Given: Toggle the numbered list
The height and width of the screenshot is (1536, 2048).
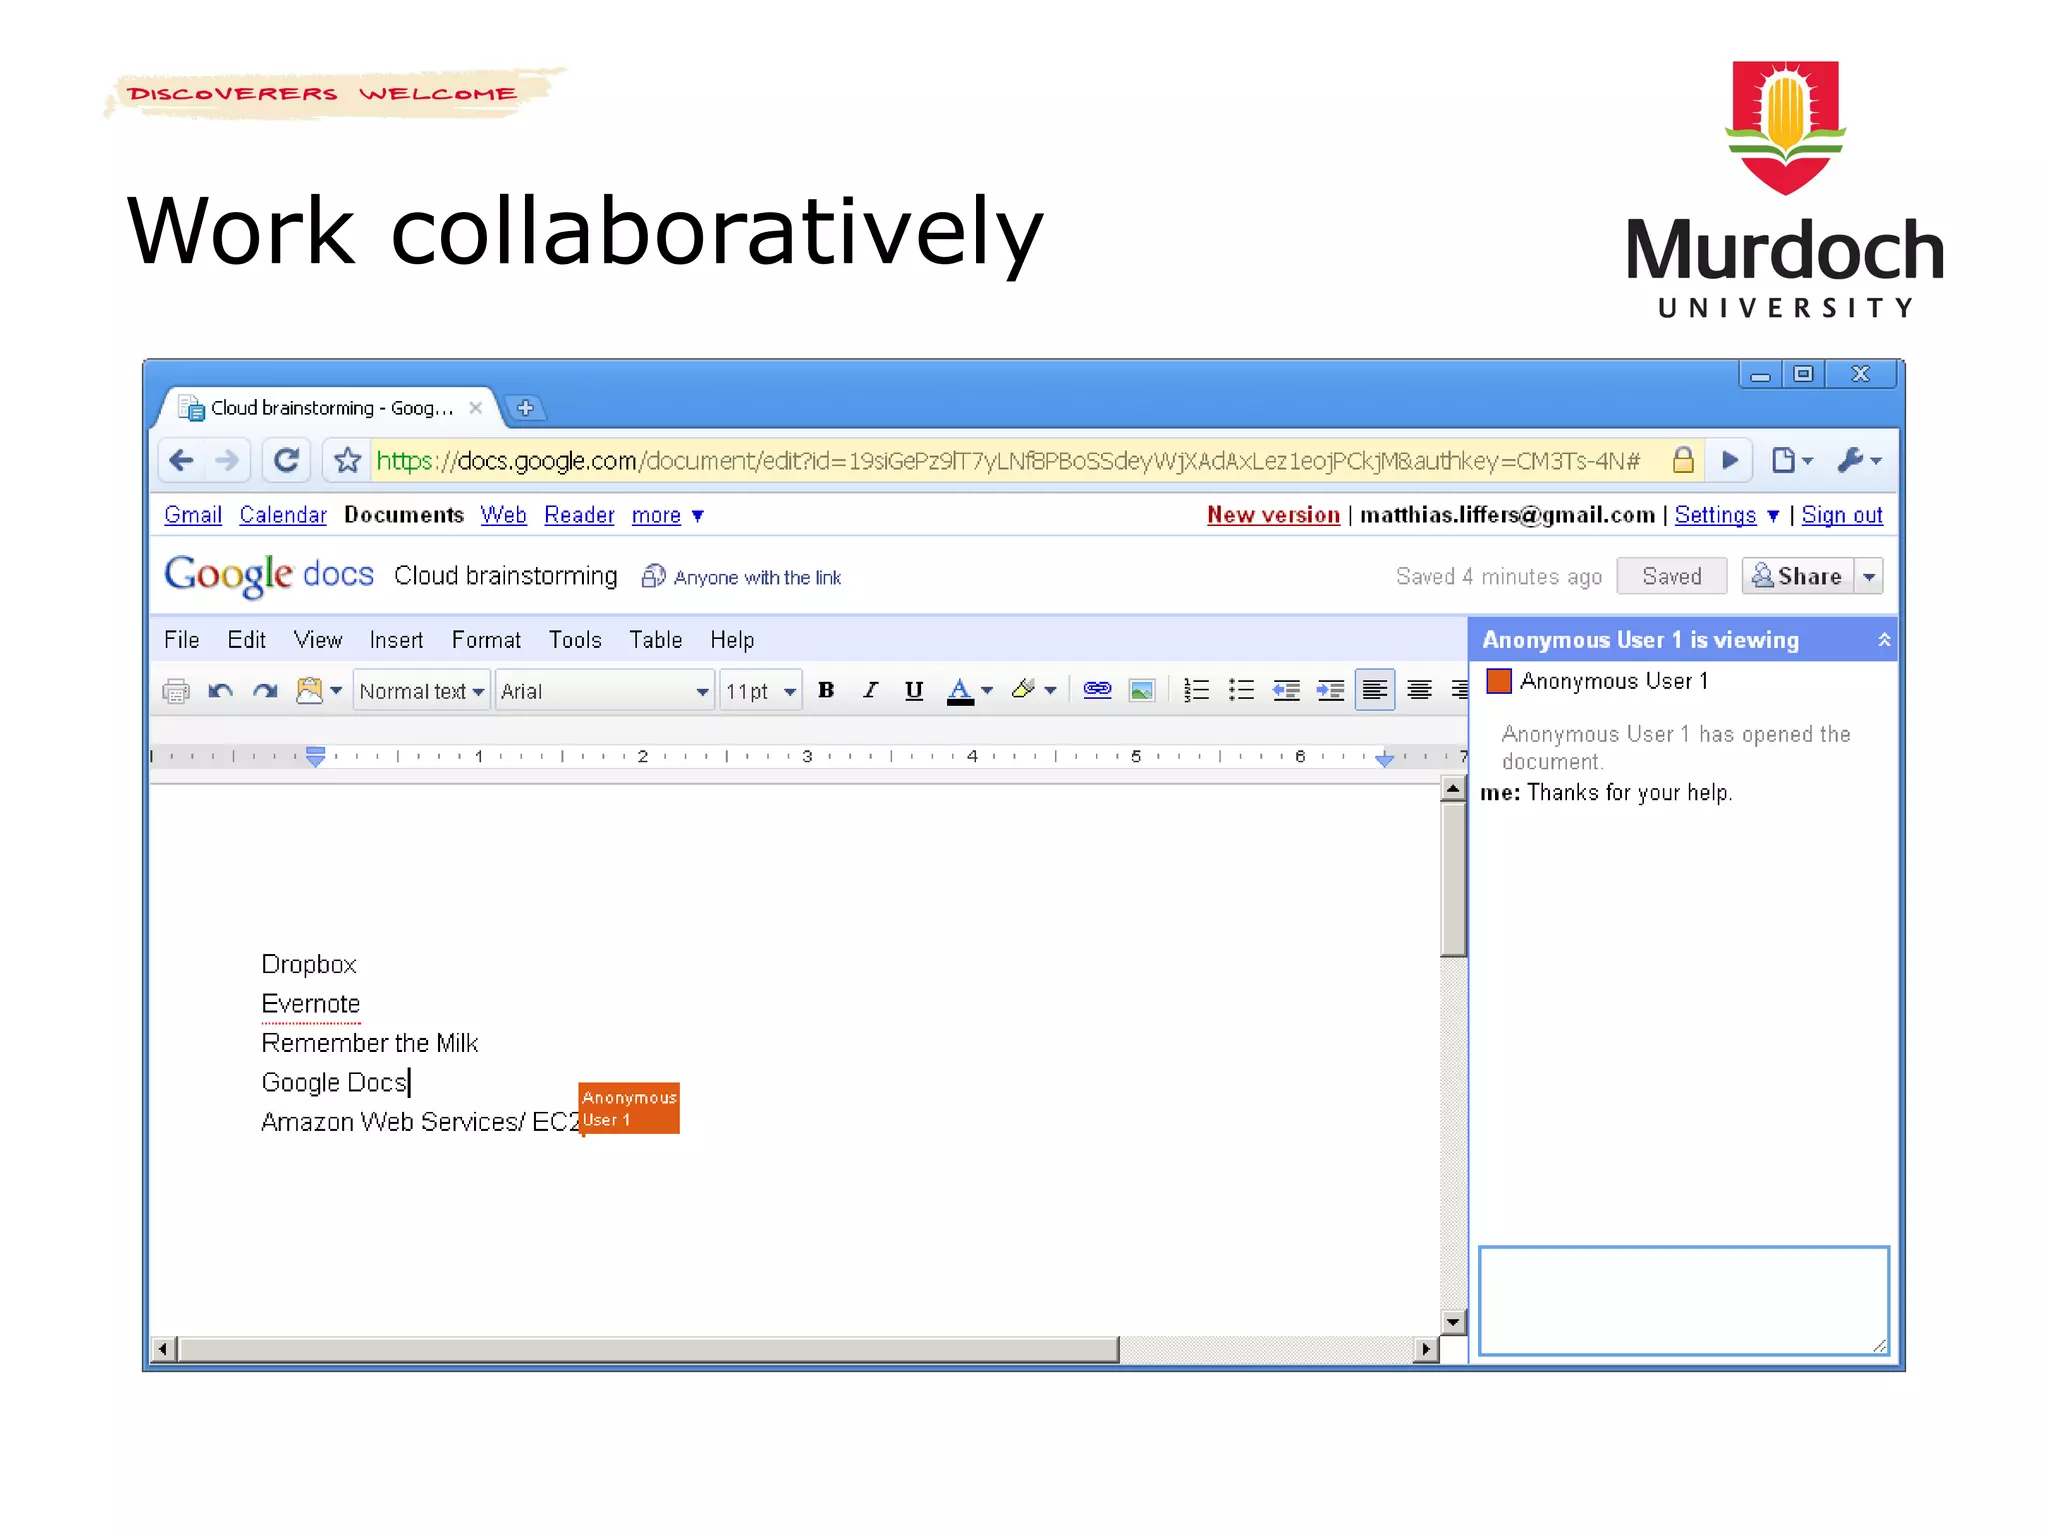Looking at the screenshot, I should (1196, 690).
